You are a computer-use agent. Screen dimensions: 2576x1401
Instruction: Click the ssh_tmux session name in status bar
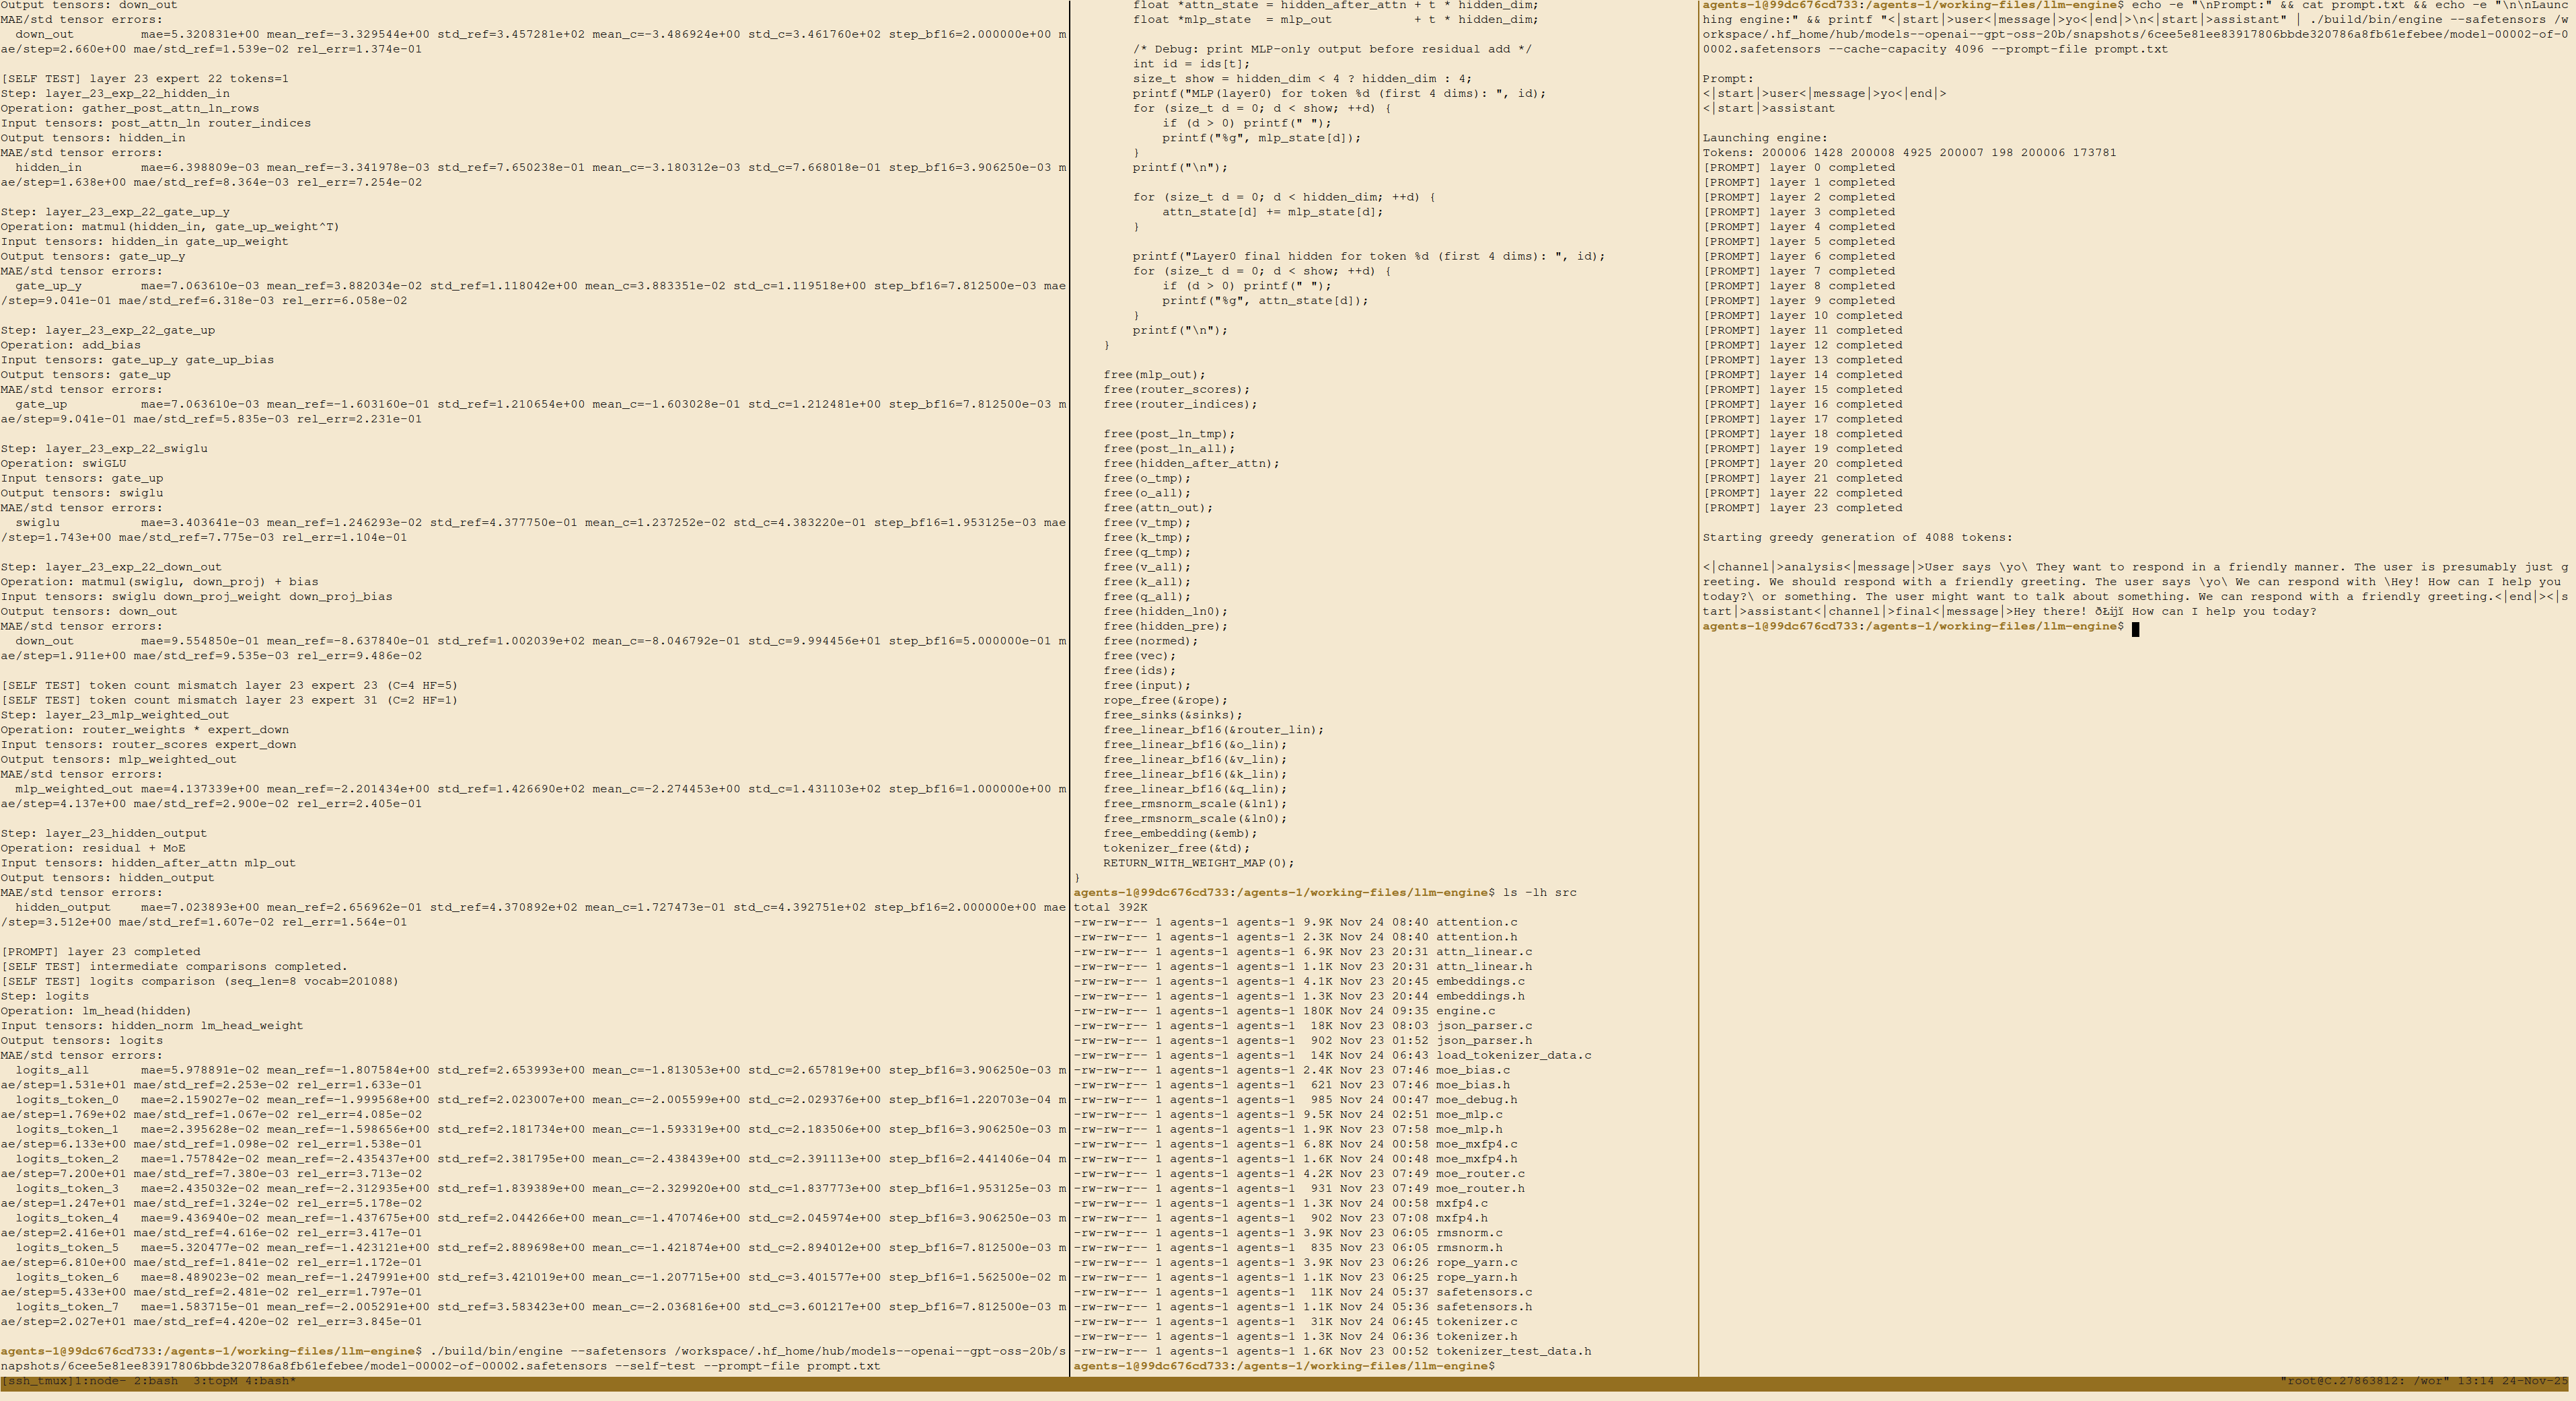point(38,1381)
